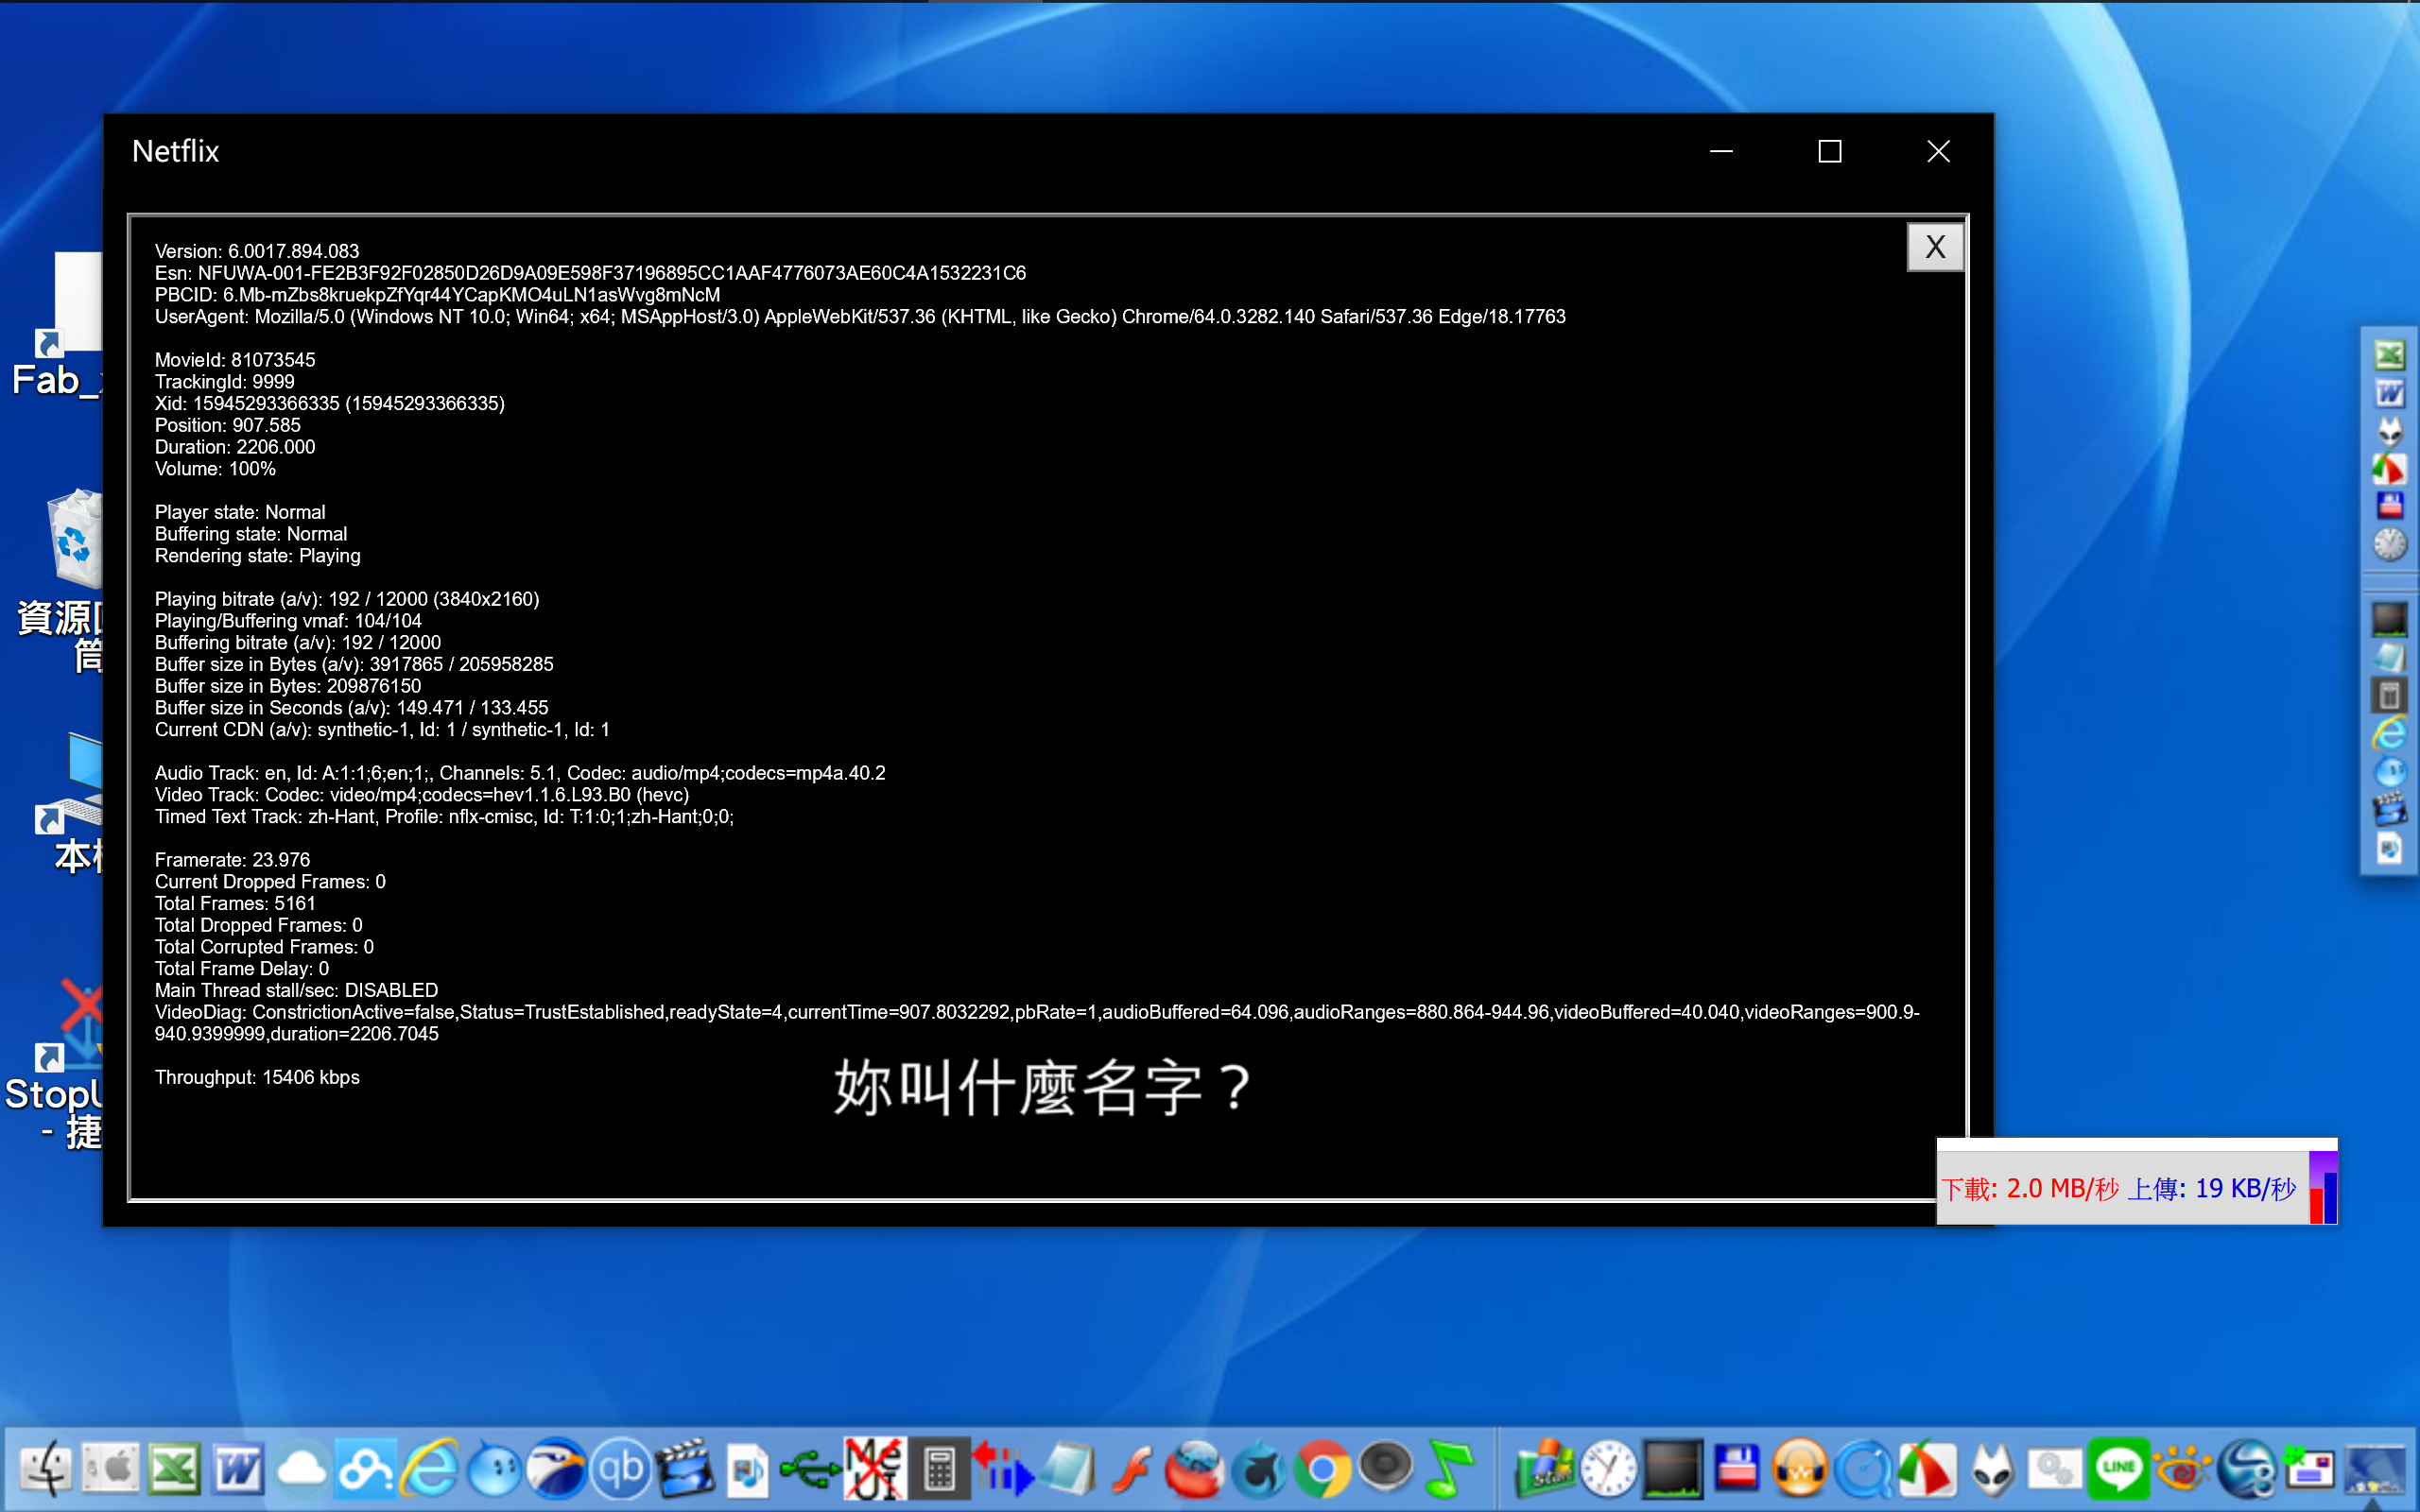The width and height of the screenshot is (2420, 1512).
Task: Click the clock icon in right sidebar
Action: point(2389,545)
